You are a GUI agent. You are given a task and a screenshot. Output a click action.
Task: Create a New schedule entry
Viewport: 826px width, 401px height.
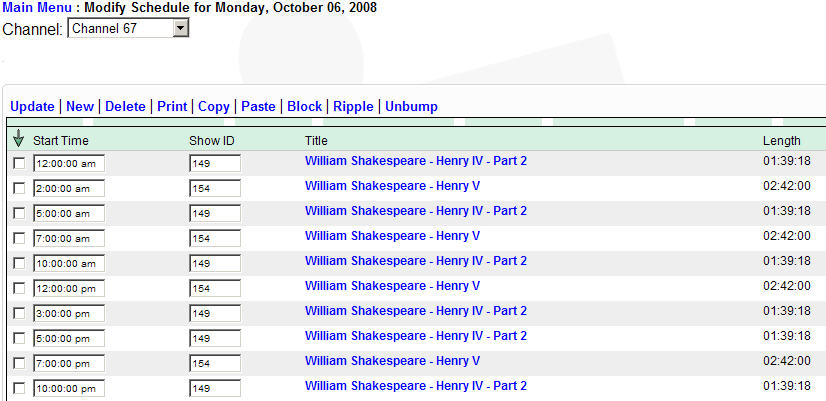(x=80, y=106)
